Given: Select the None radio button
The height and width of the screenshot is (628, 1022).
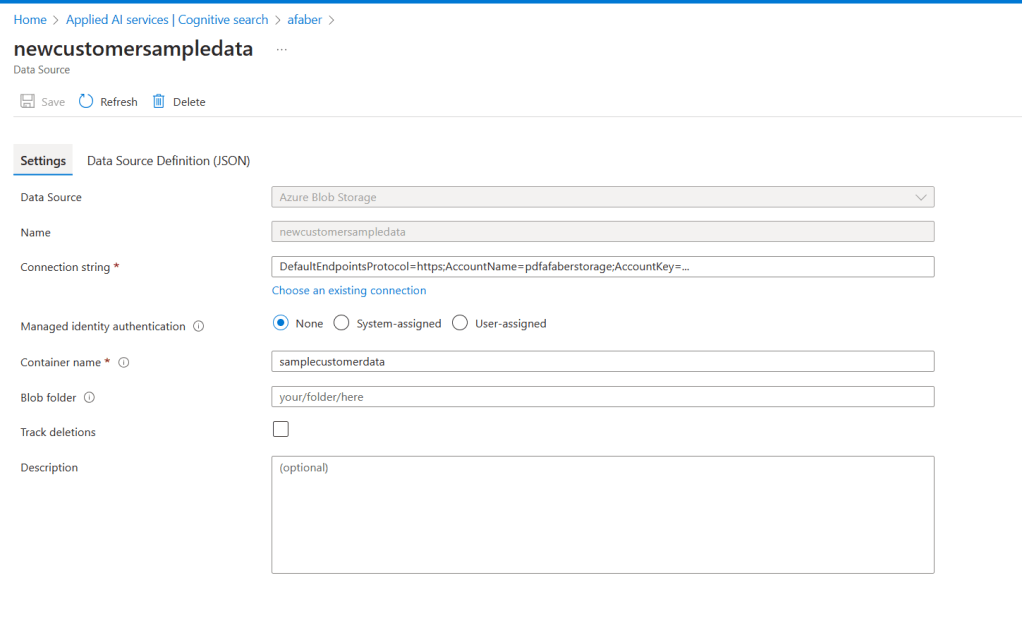Looking at the screenshot, I should coord(281,323).
